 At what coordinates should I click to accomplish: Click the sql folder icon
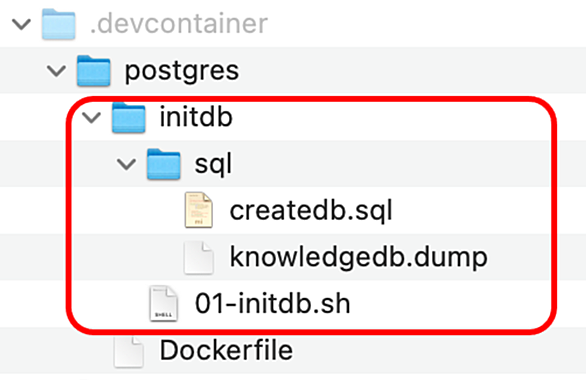click(x=164, y=164)
